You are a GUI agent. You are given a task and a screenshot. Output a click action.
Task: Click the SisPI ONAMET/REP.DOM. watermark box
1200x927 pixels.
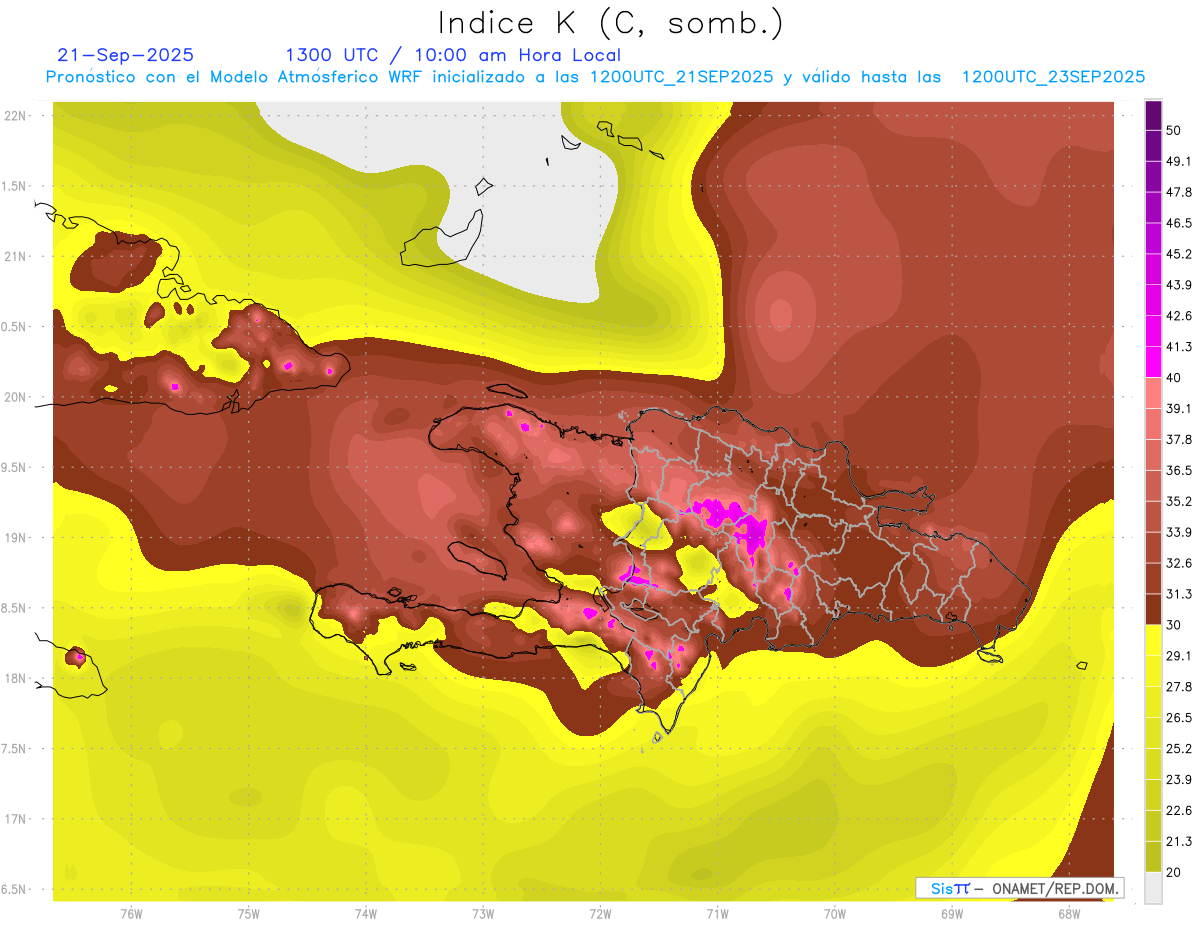(1019, 888)
